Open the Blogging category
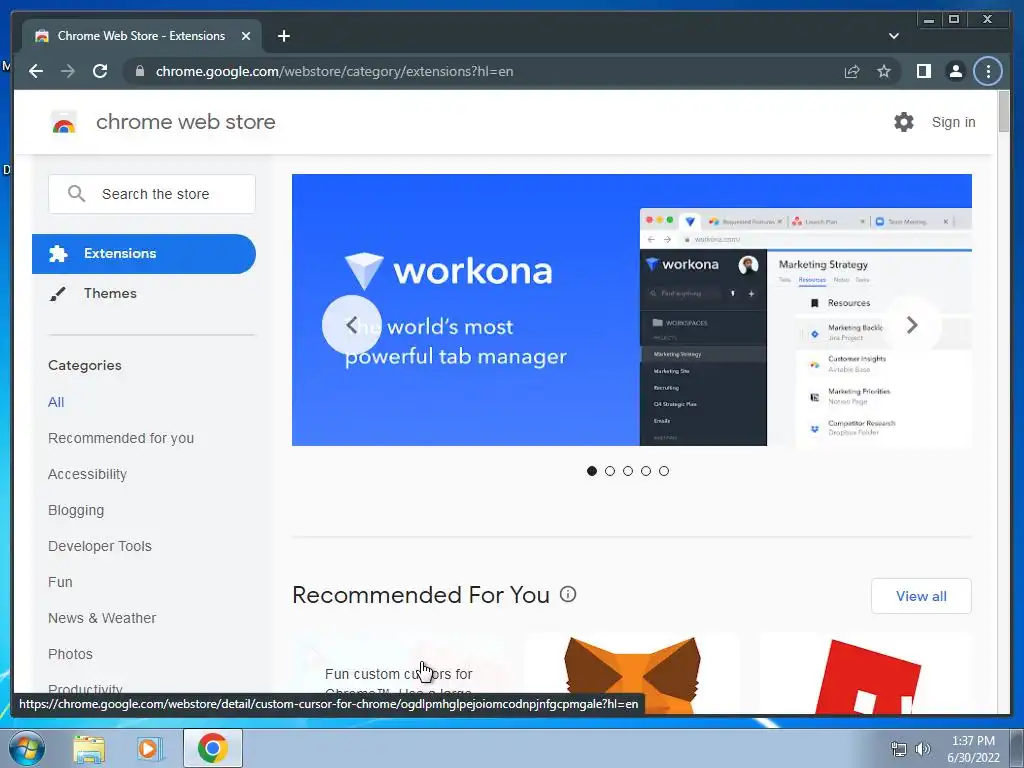This screenshot has width=1024, height=768. click(x=76, y=510)
